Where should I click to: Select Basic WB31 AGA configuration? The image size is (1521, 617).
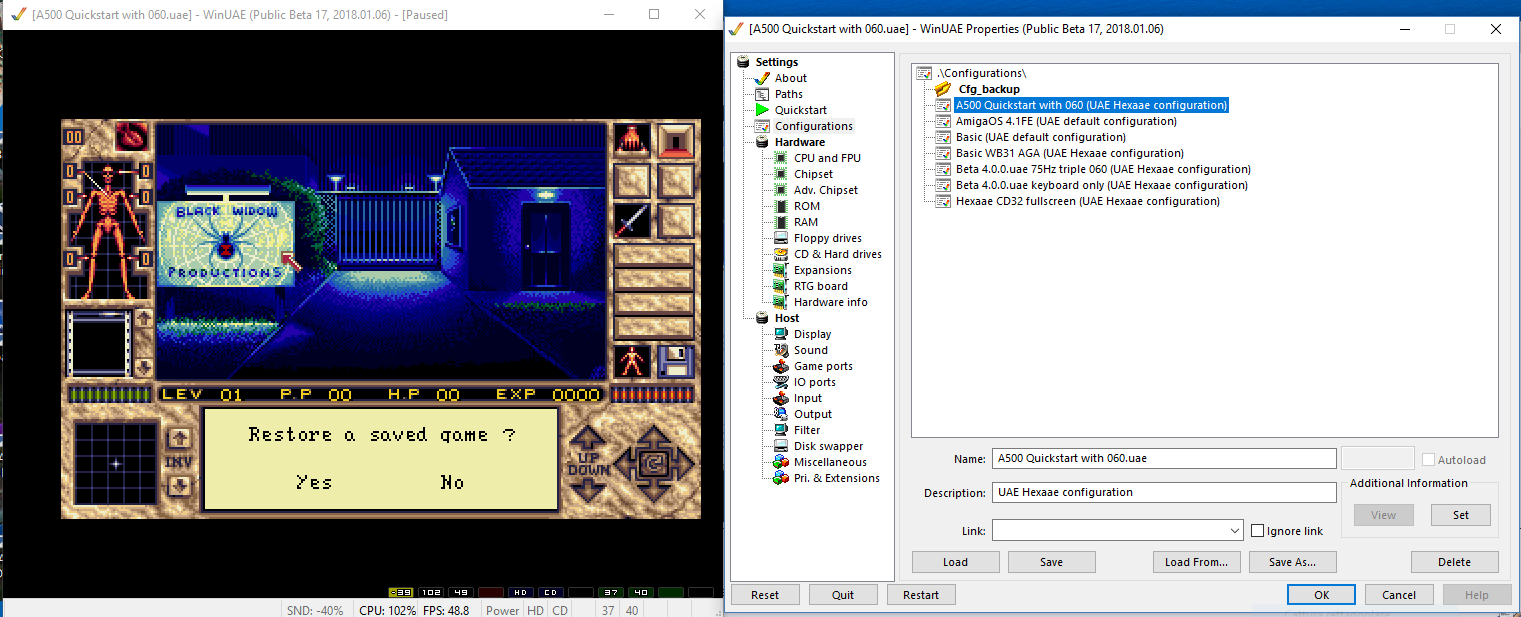click(x=1070, y=153)
